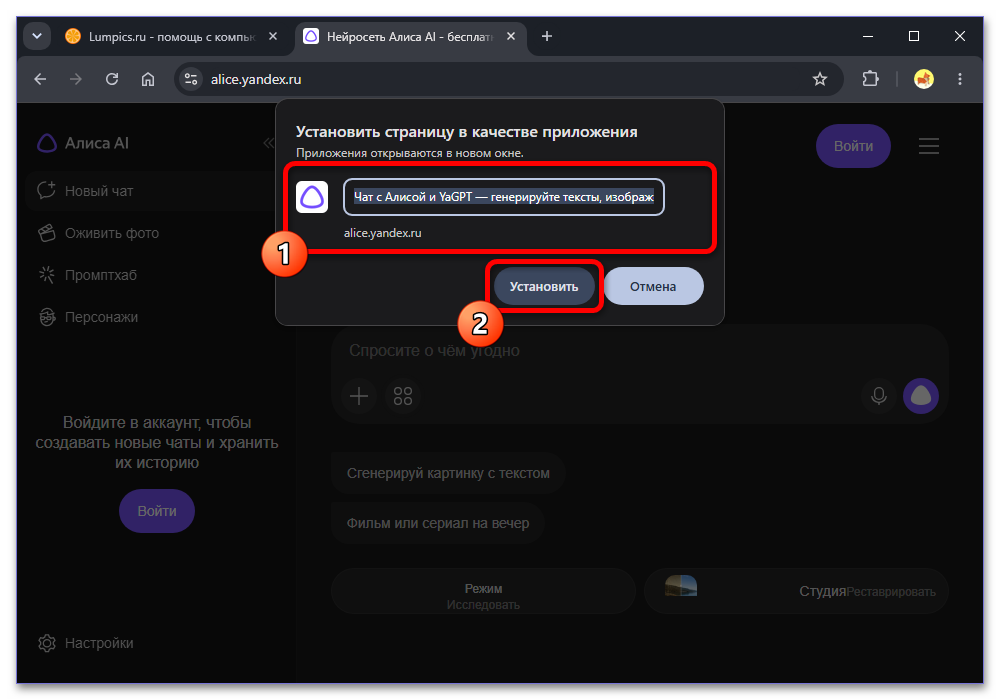
Task: Open Настройки in sidebar
Action: point(86,643)
